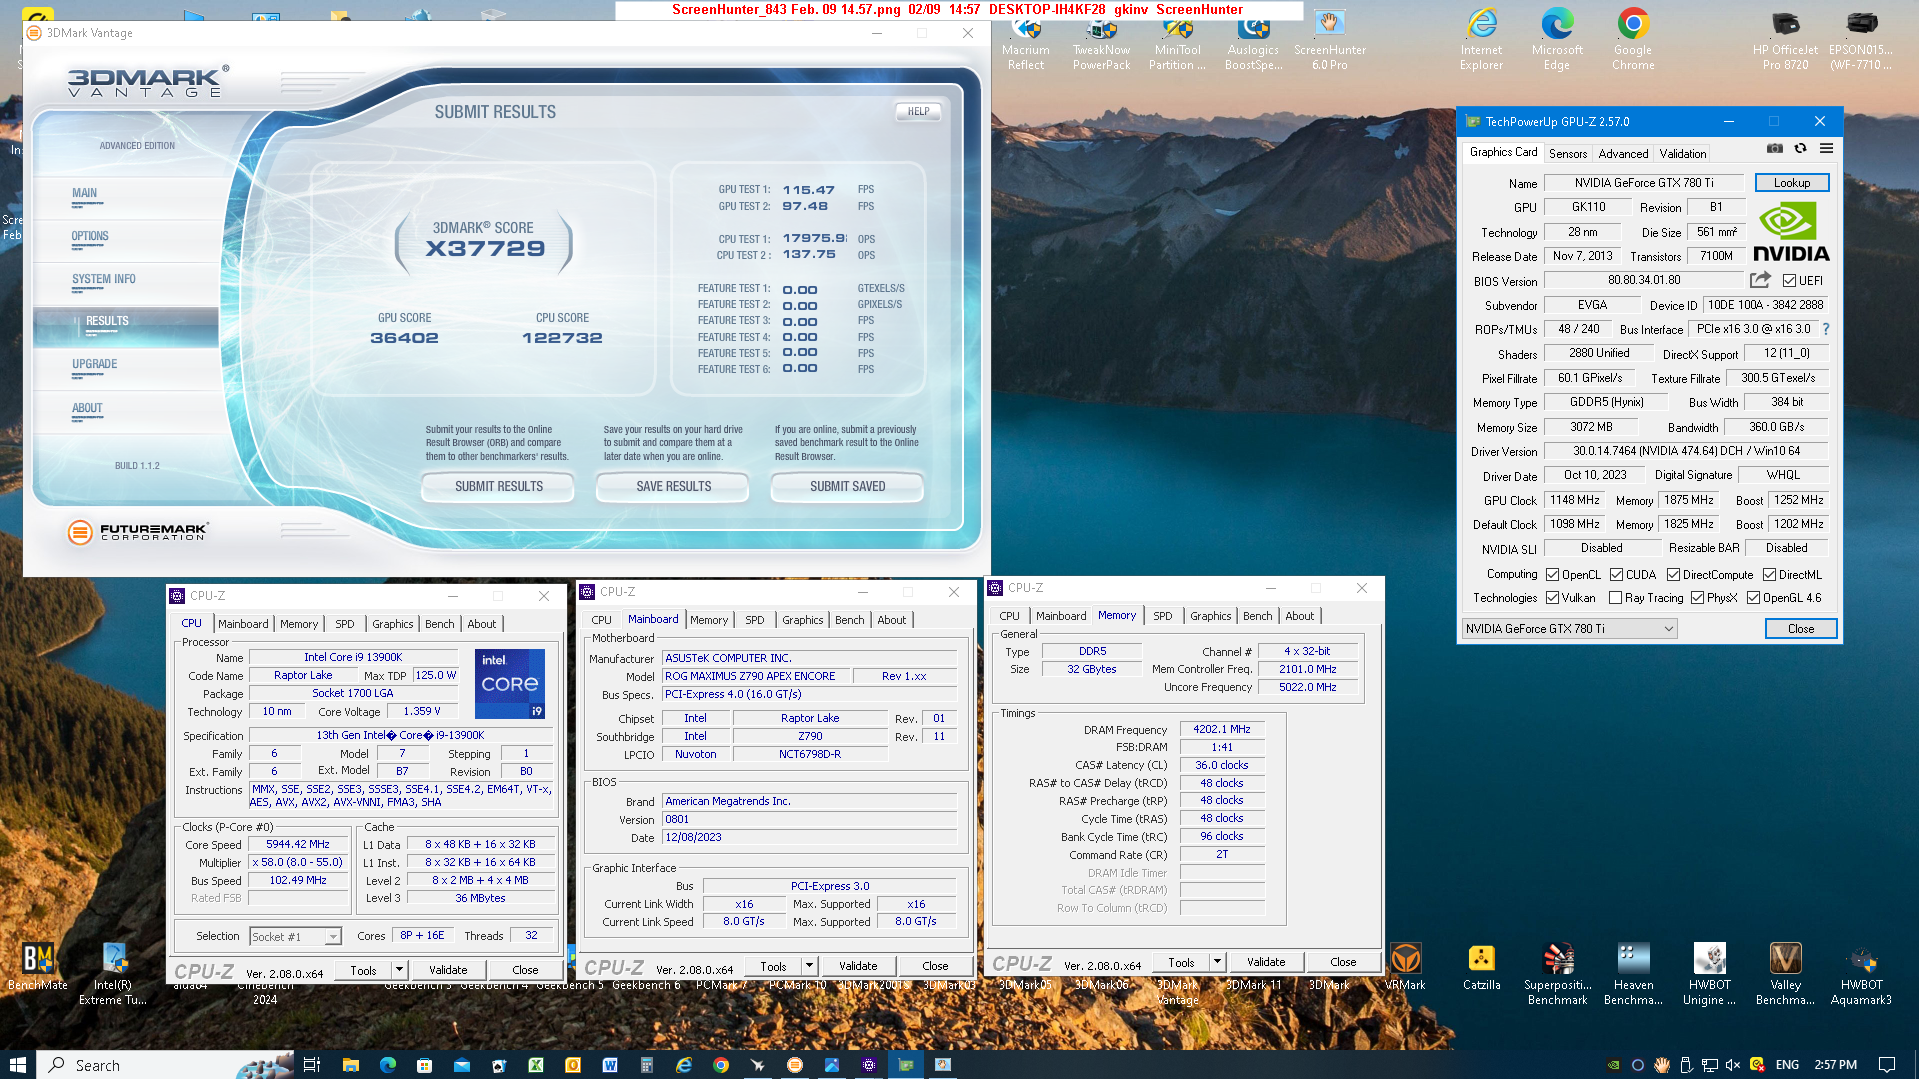Viewport: 1919px width, 1079px height.
Task: Click the Bus Interface question mark icon
Action: coord(1826,329)
